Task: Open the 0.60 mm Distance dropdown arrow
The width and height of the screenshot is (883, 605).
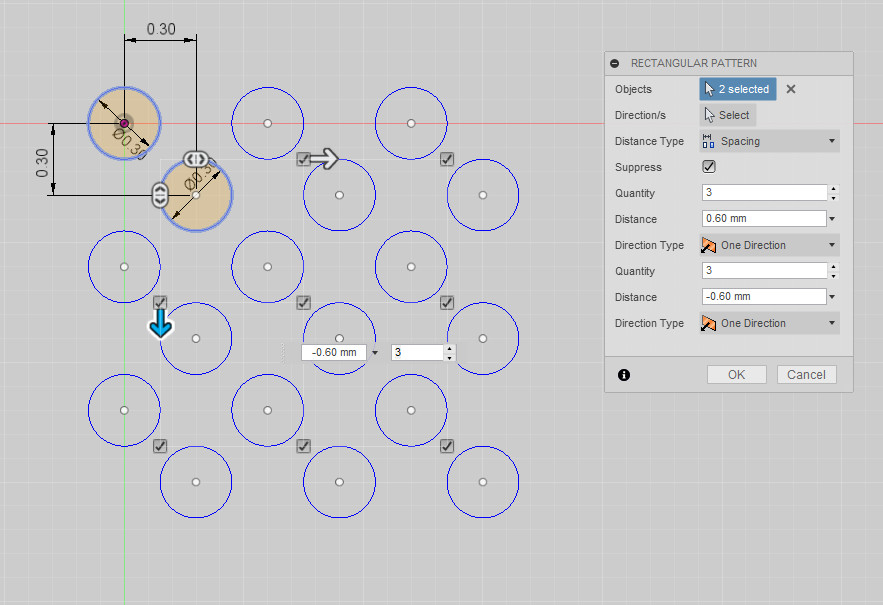Action: click(x=832, y=219)
